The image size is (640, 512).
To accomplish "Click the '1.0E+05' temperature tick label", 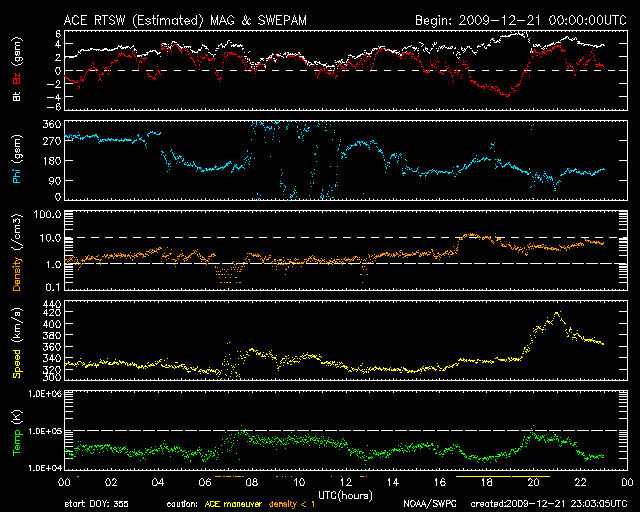I will tap(45, 431).
